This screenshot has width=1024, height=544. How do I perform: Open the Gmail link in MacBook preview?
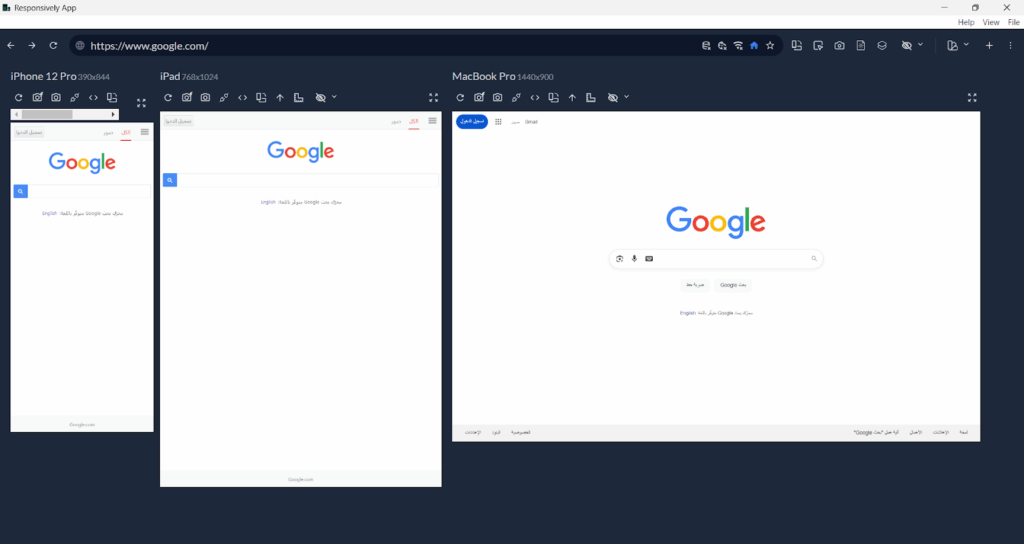point(531,122)
